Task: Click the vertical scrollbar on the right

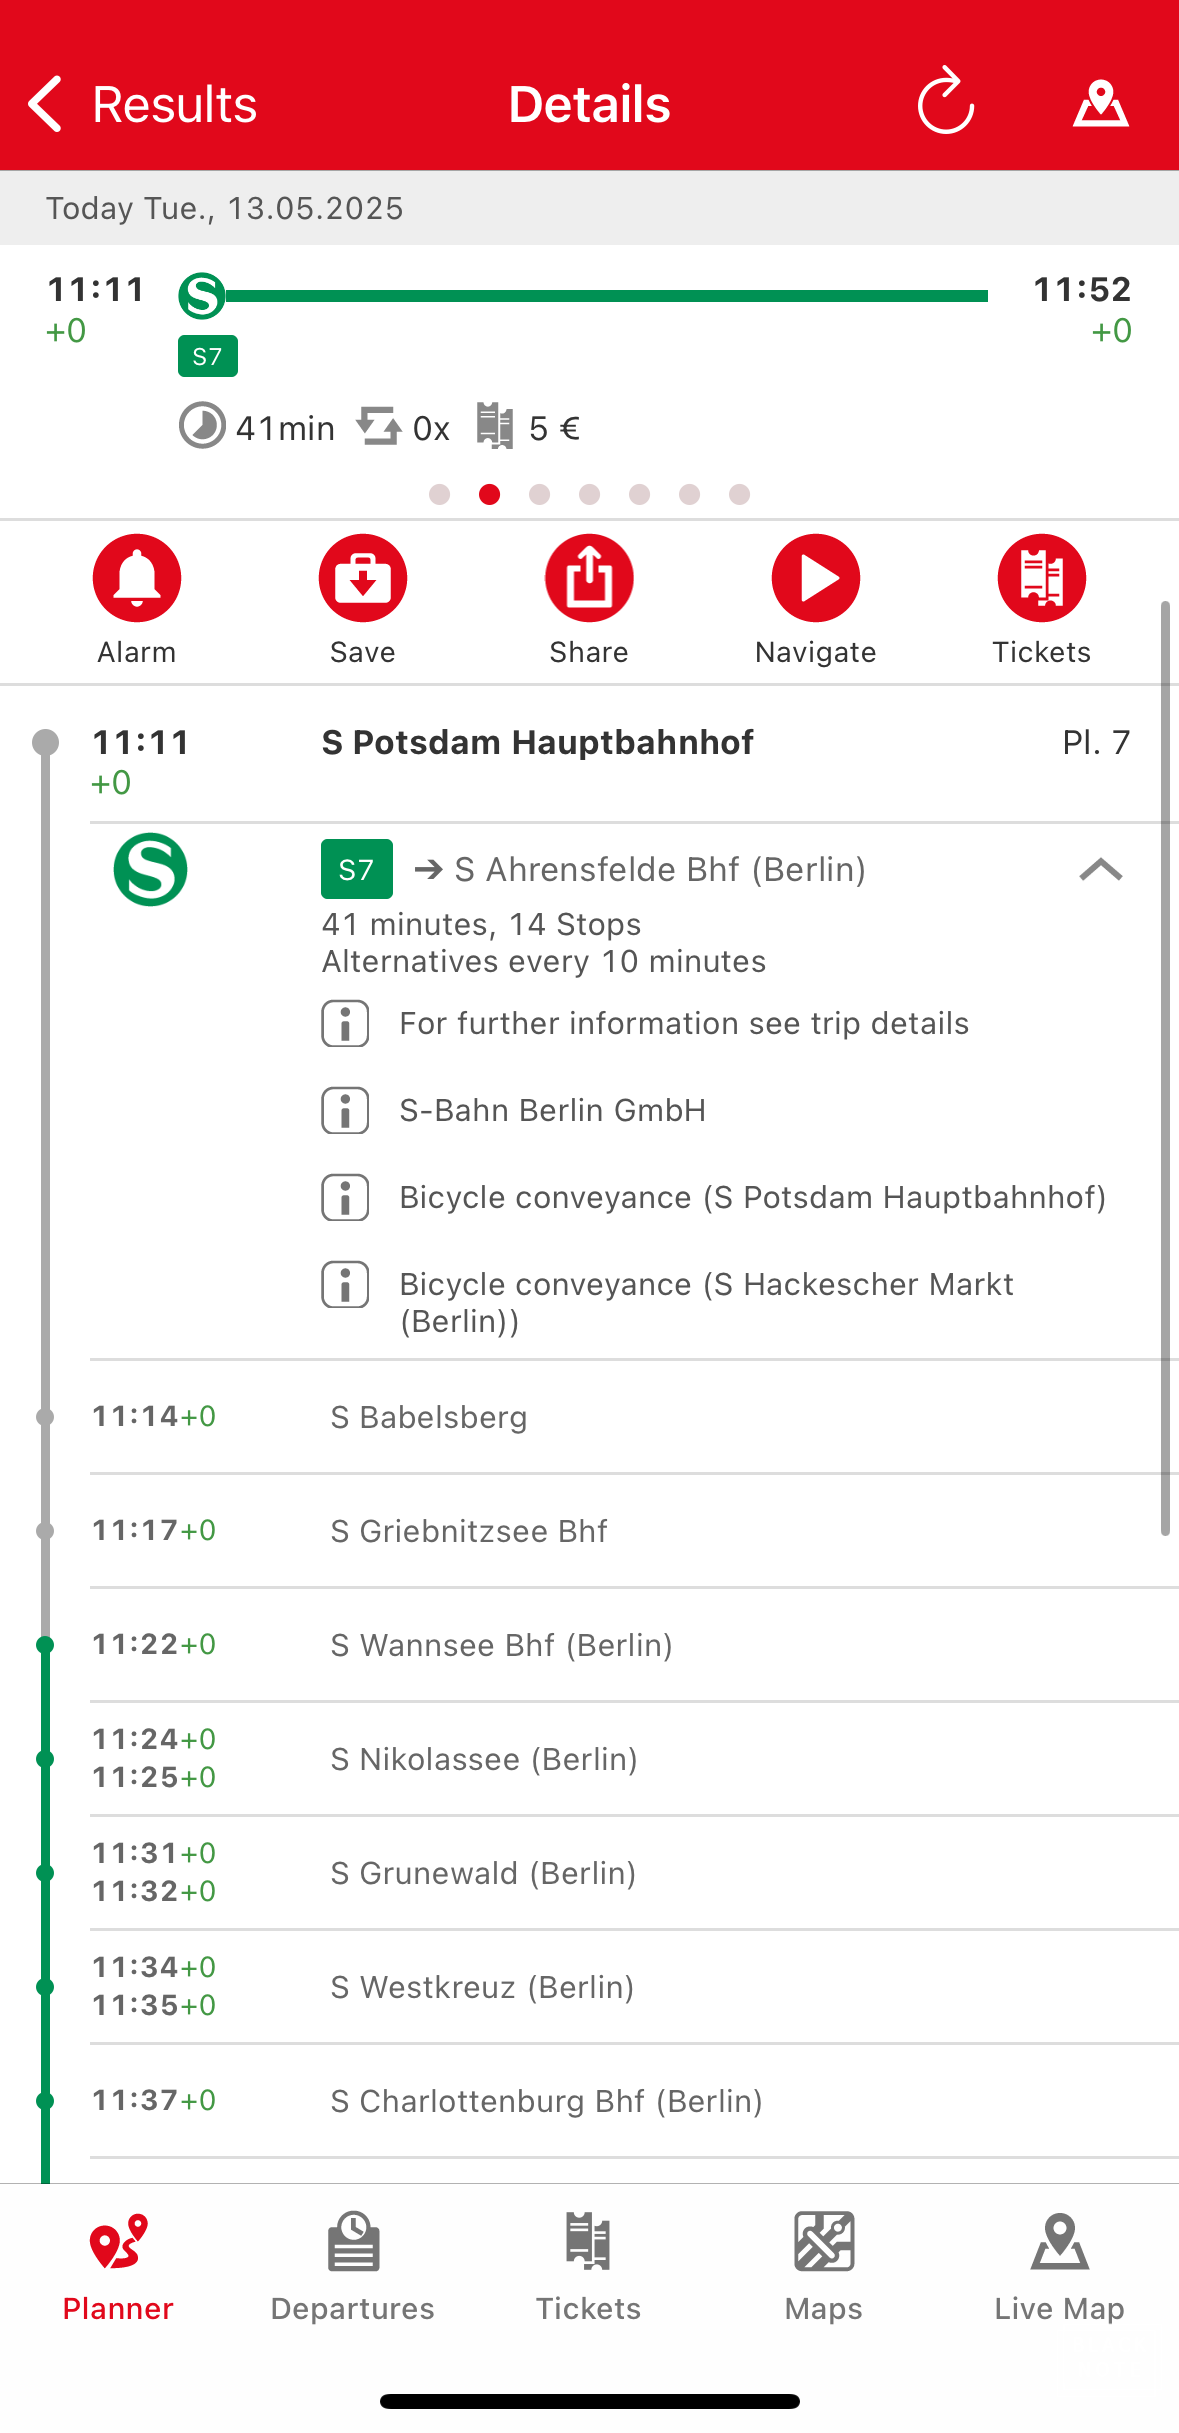Action: click(x=1165, y=1068)
